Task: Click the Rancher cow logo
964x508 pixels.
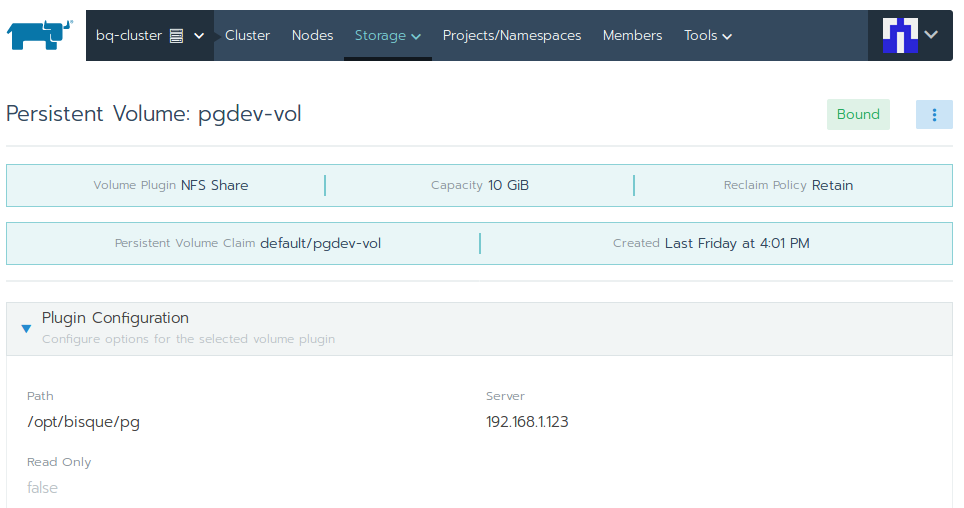Action: coord(40,35)
